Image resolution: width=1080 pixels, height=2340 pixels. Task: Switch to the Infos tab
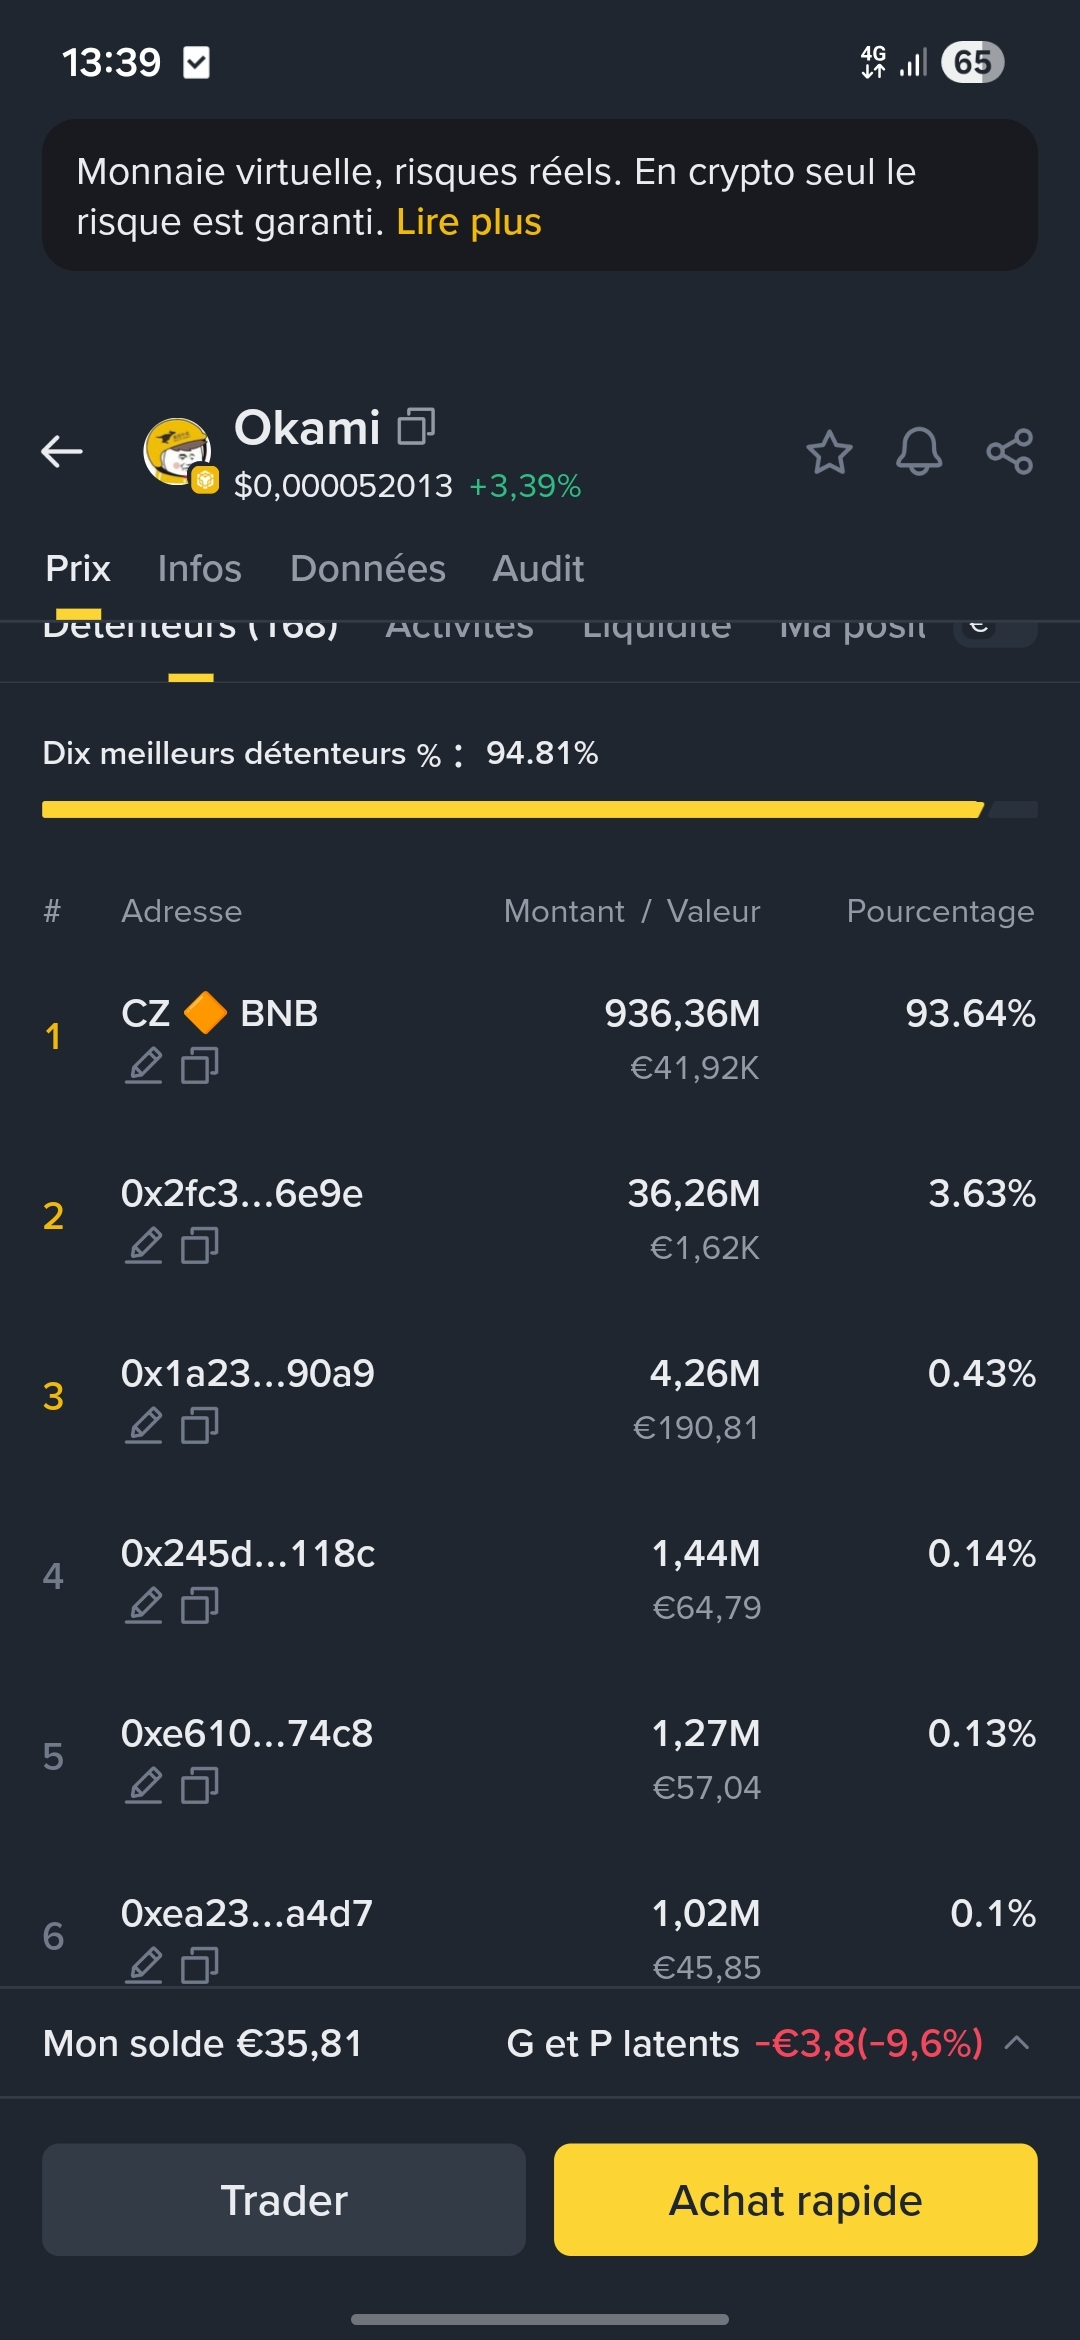(199, 569)
